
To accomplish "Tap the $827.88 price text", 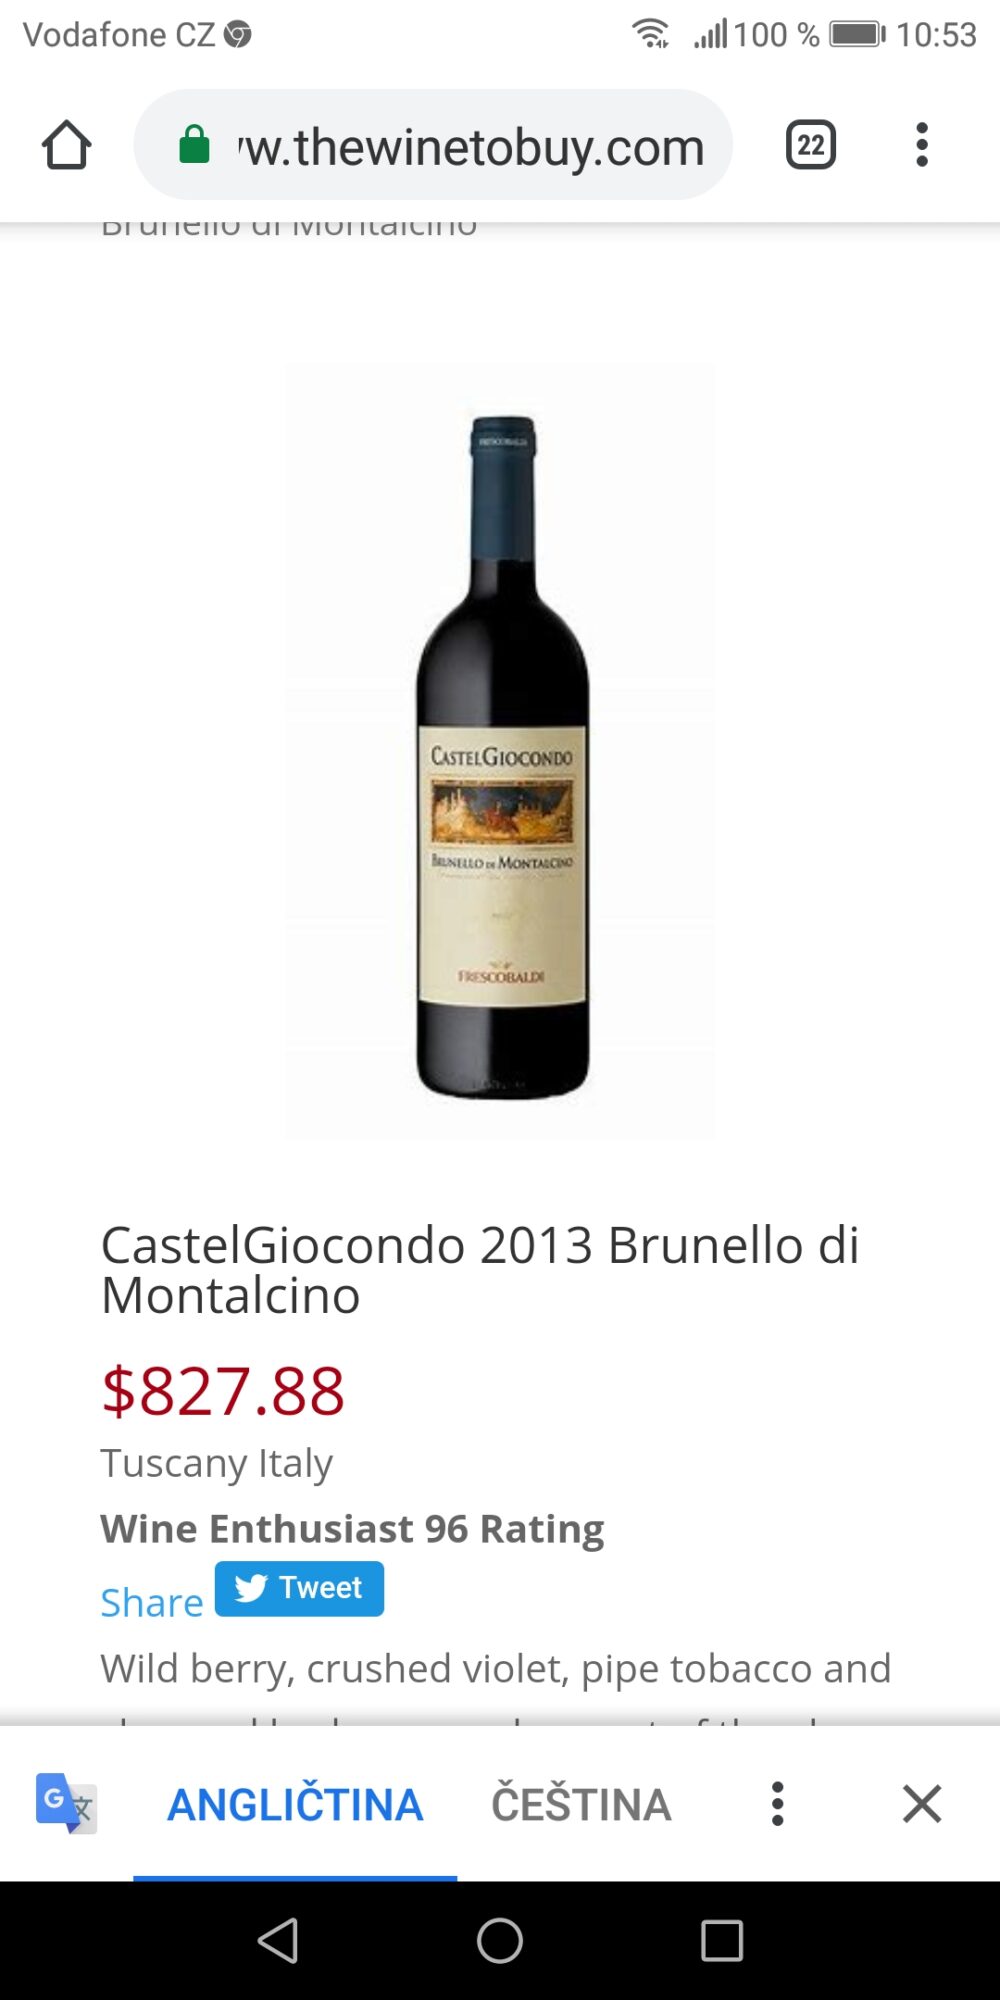I will pos(223,1391).
